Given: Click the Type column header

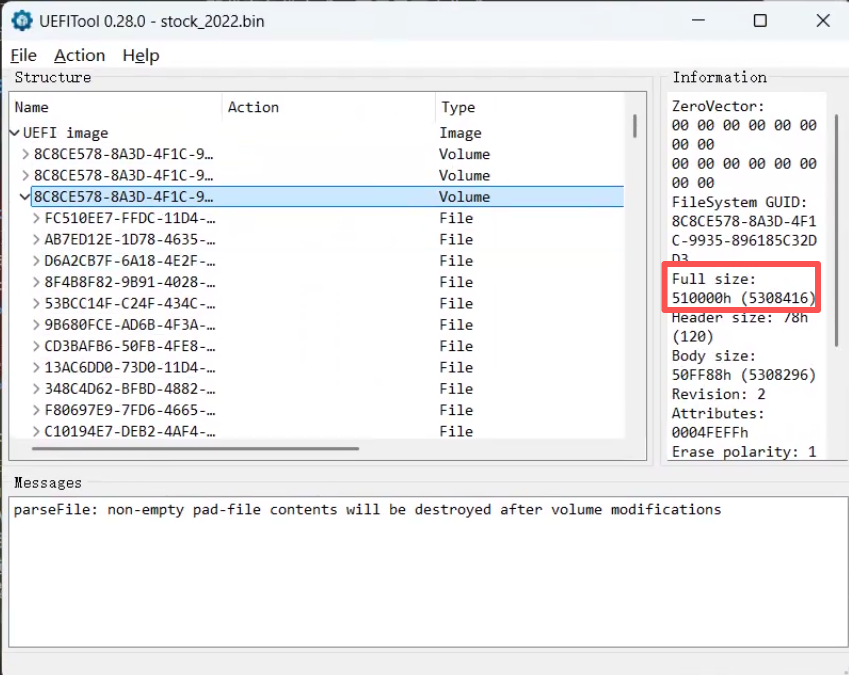Looking at the screenshot, I should 530,107.
